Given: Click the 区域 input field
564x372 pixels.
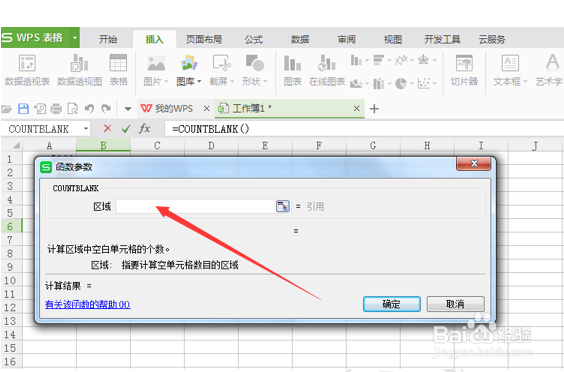Looking at the screenshot, I should (196, 206).
